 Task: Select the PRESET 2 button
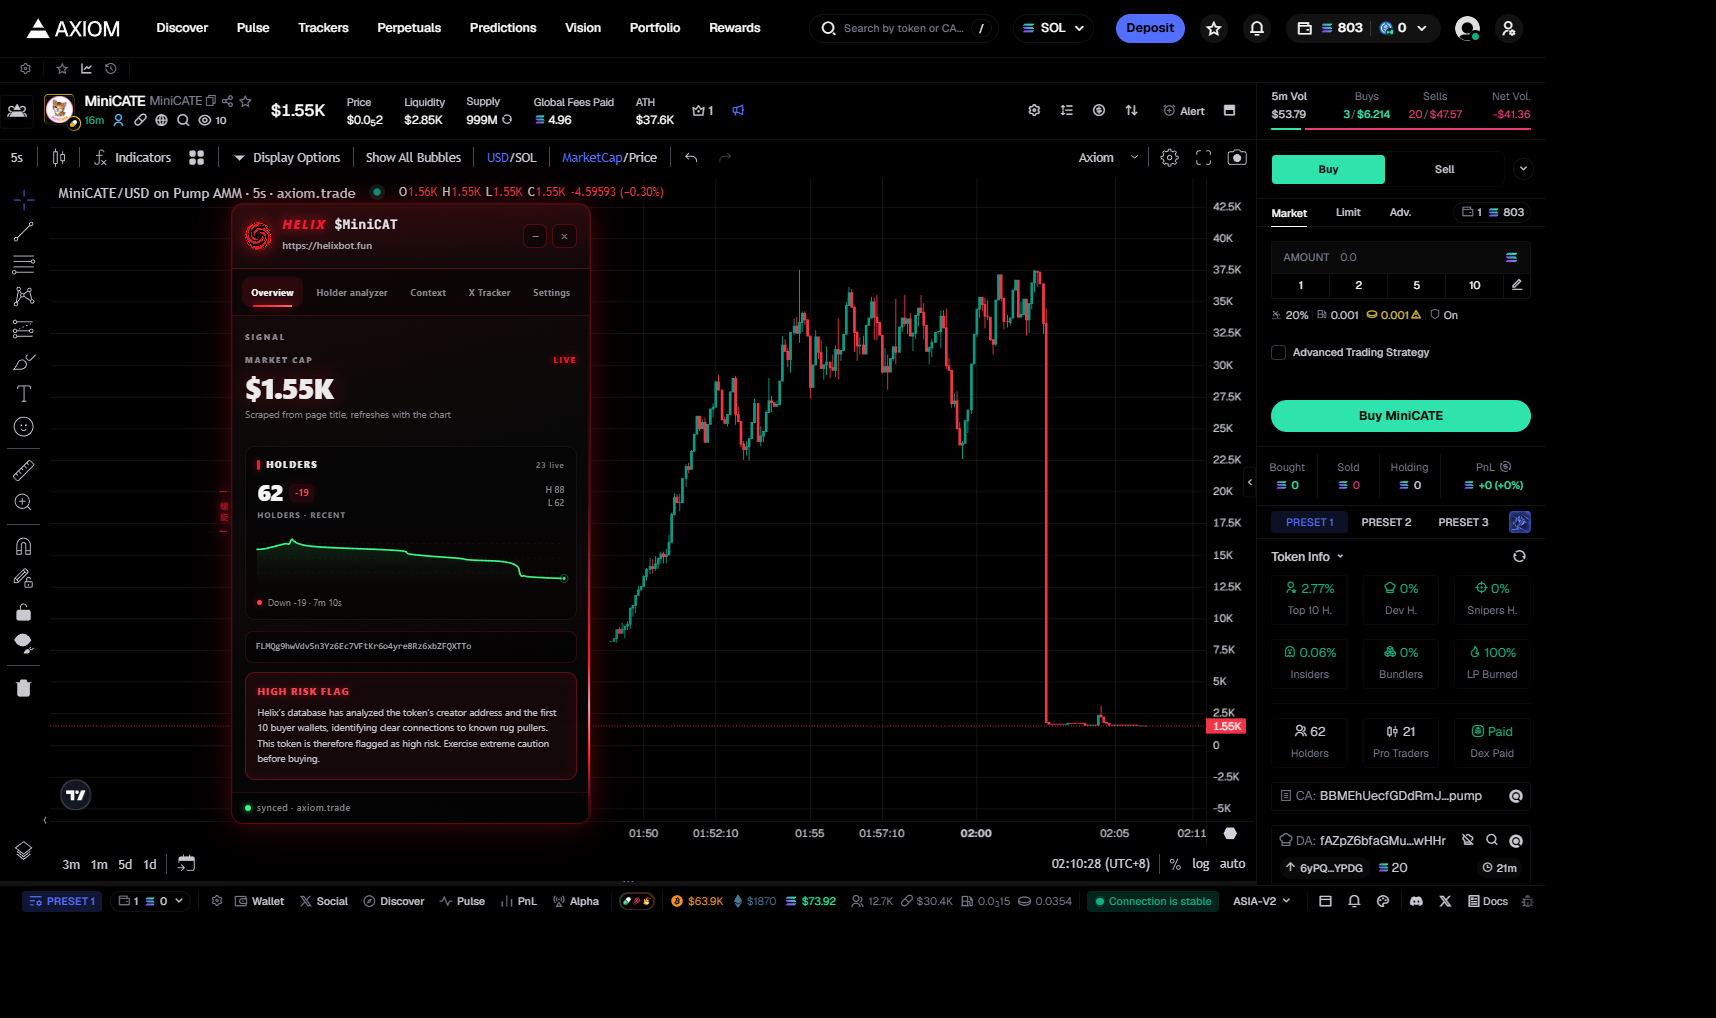pyautogui.click(x=1386, y=522)
